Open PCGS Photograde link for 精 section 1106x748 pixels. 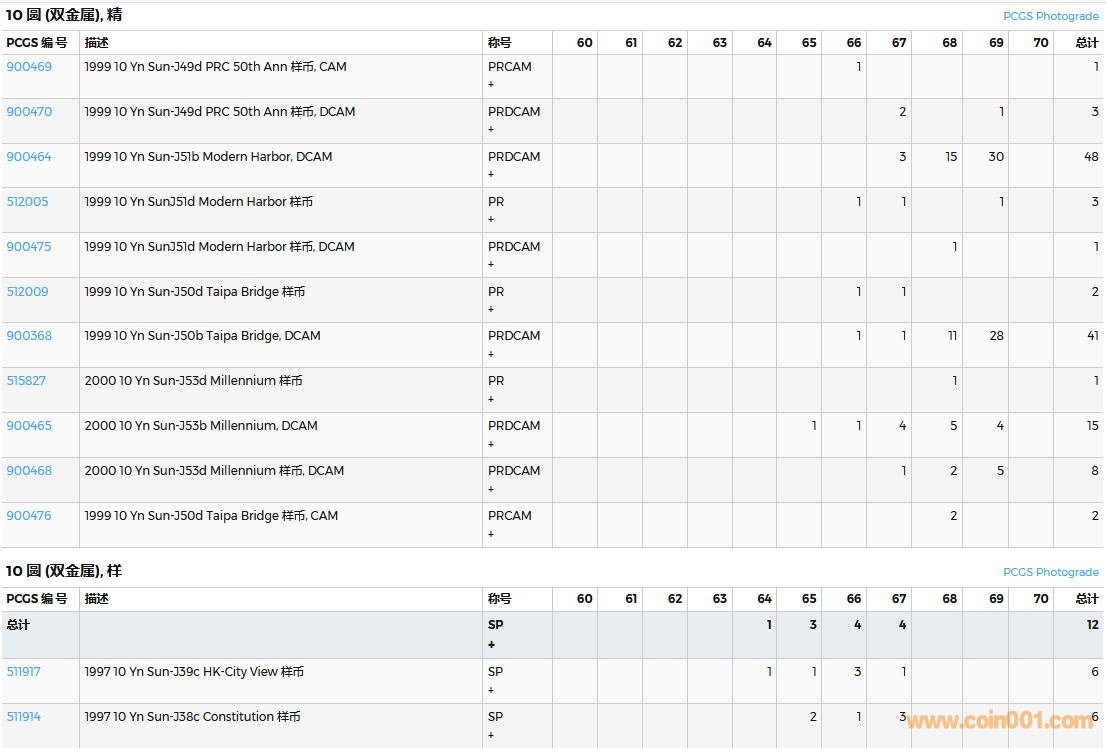1050,16
